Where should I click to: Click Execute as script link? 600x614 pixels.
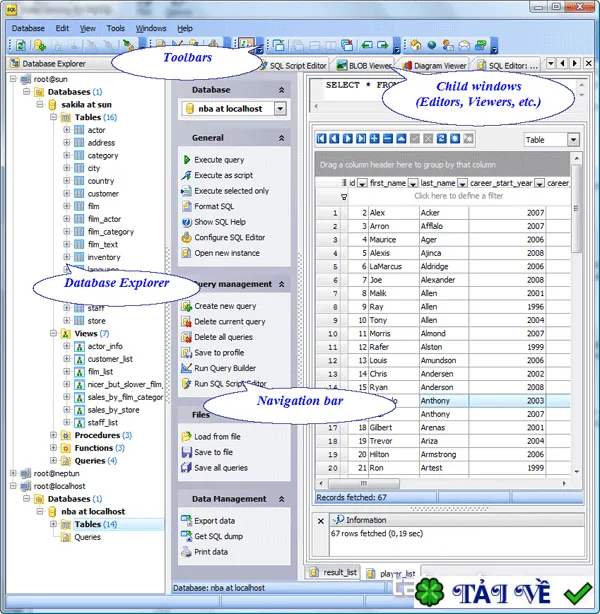(224, 175)
